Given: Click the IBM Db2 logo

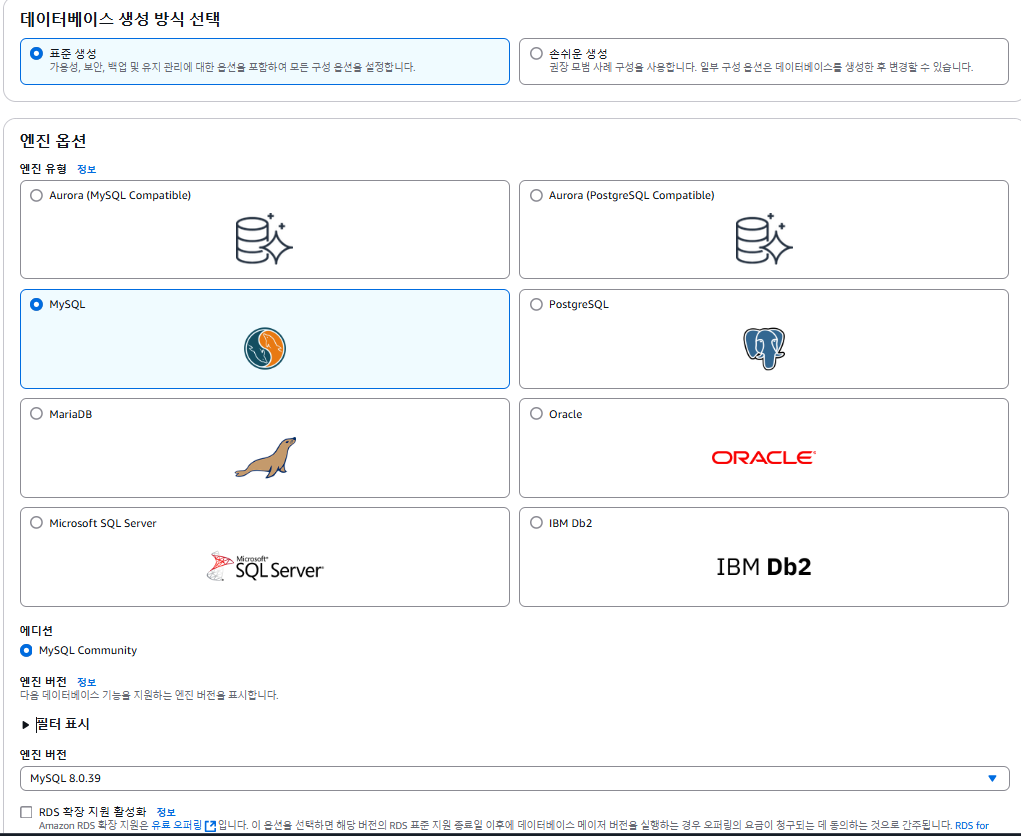Looking at the screenshot, I should coord(764,567).
